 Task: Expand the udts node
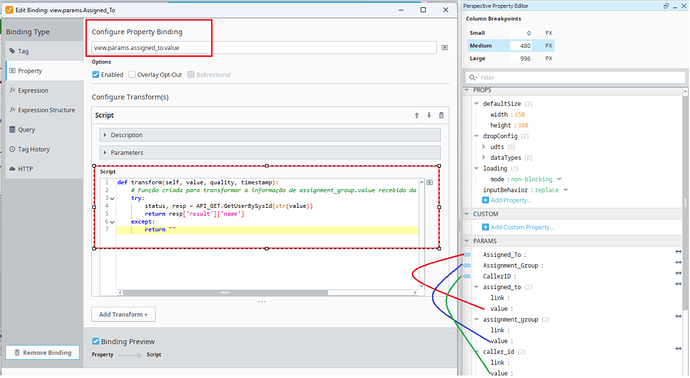484,147
